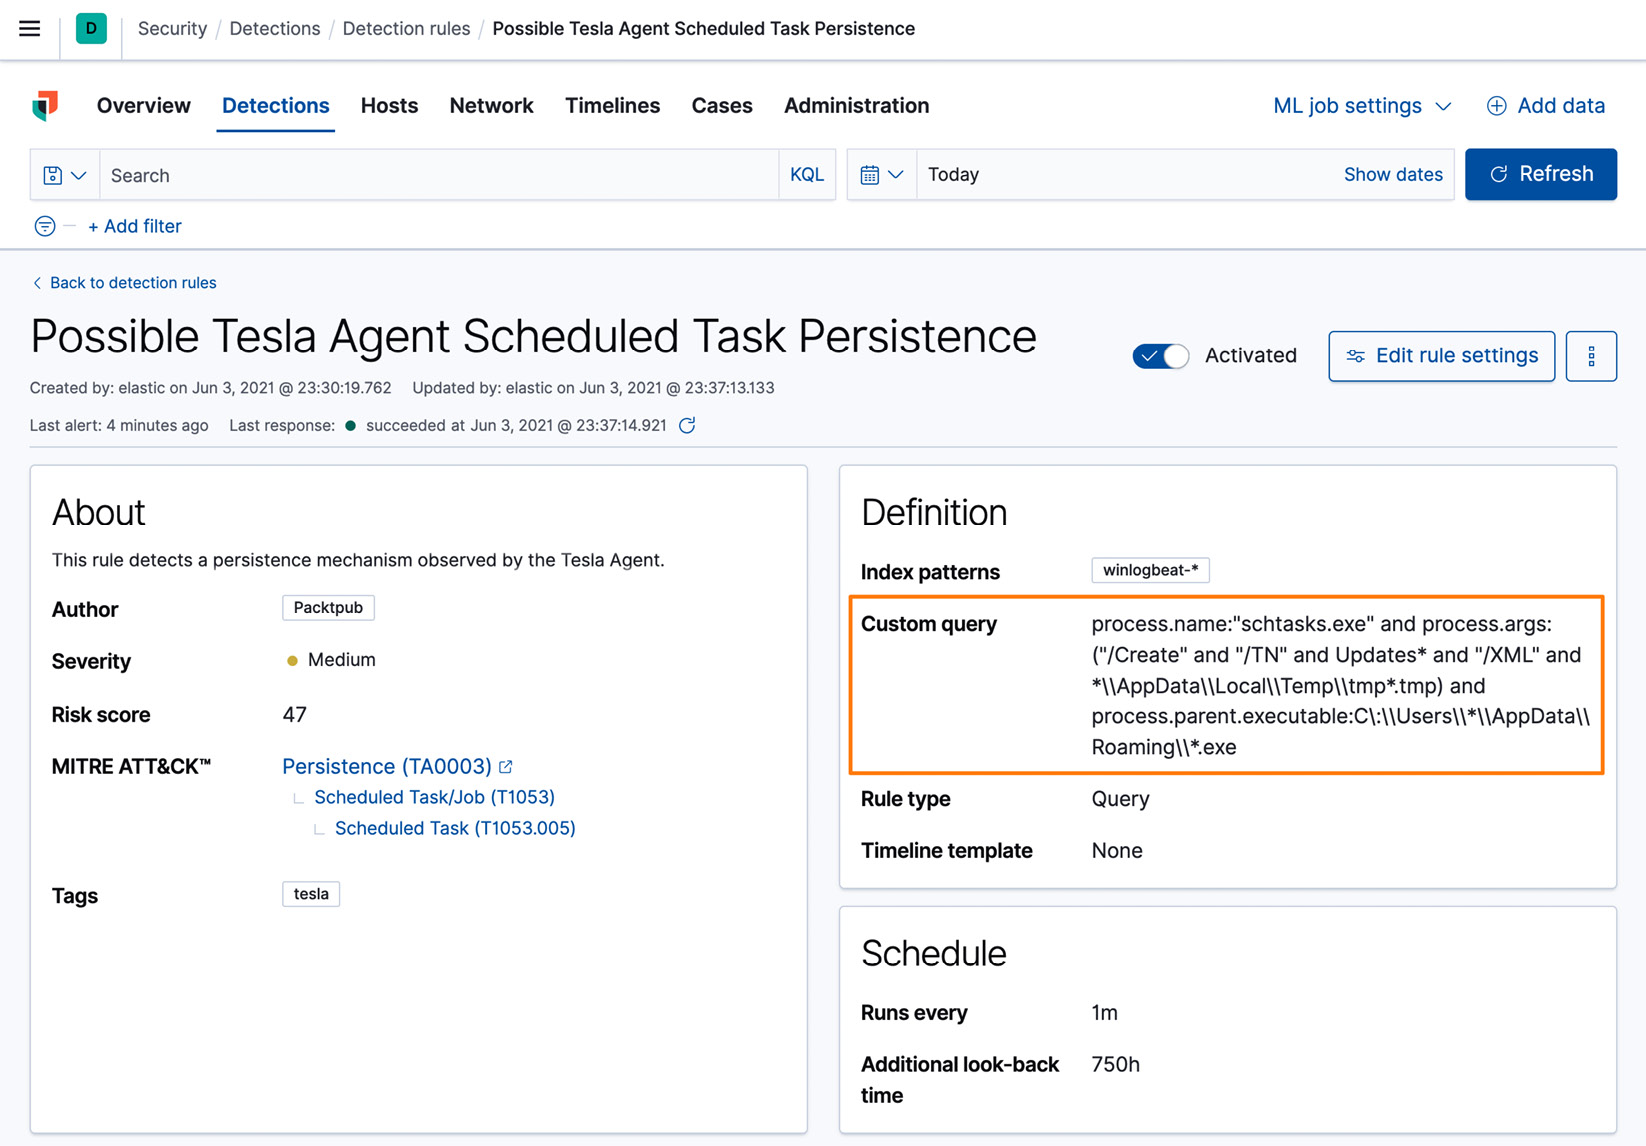Click the custom query text

click(1340, 685)
